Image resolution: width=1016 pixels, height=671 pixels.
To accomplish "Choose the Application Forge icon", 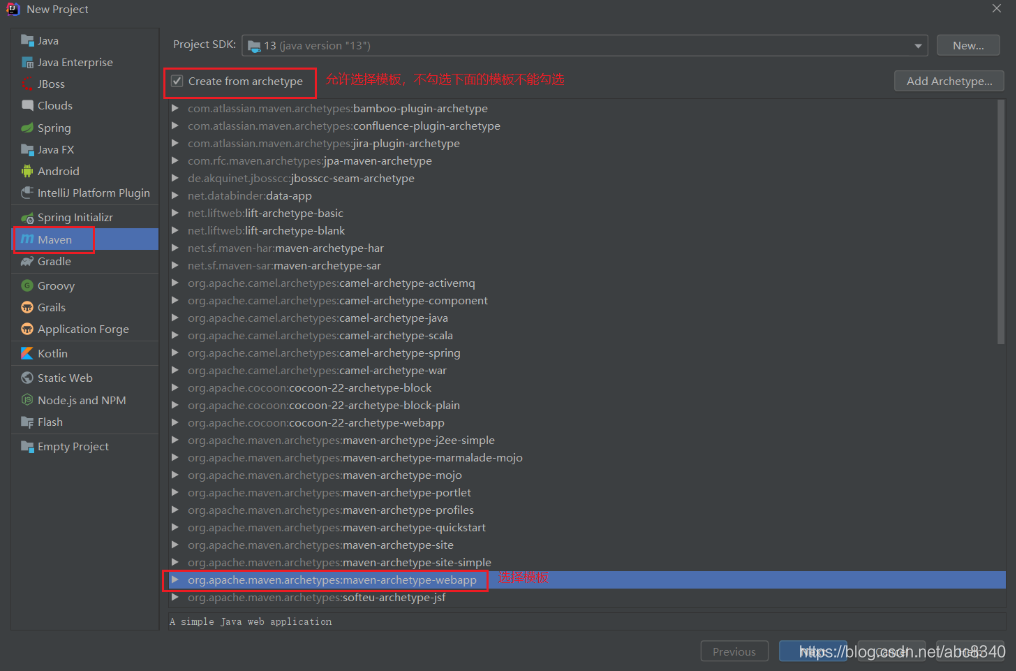I will pyautogui.click(x=27, y=329).
